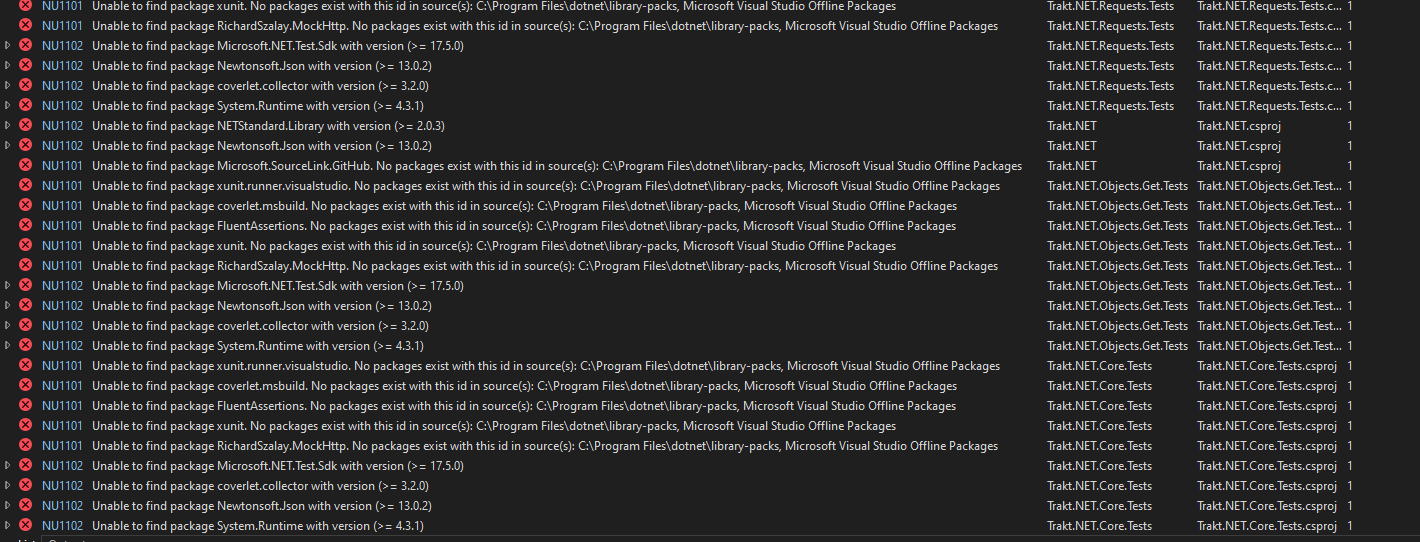Click error icon on Requests.Tests Microsoft.NET.Test.Sdk row
The height and width of the screenshot is (542, 1420).
tap(25, 46)
